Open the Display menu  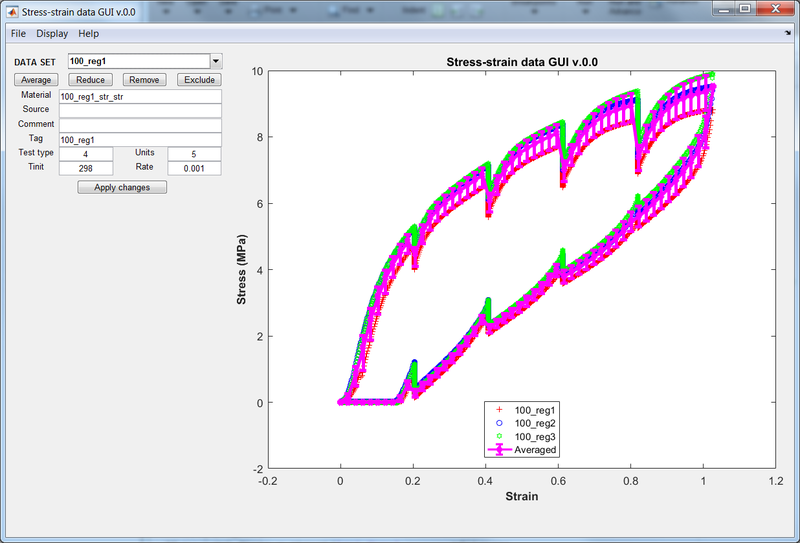pos(52,34)
